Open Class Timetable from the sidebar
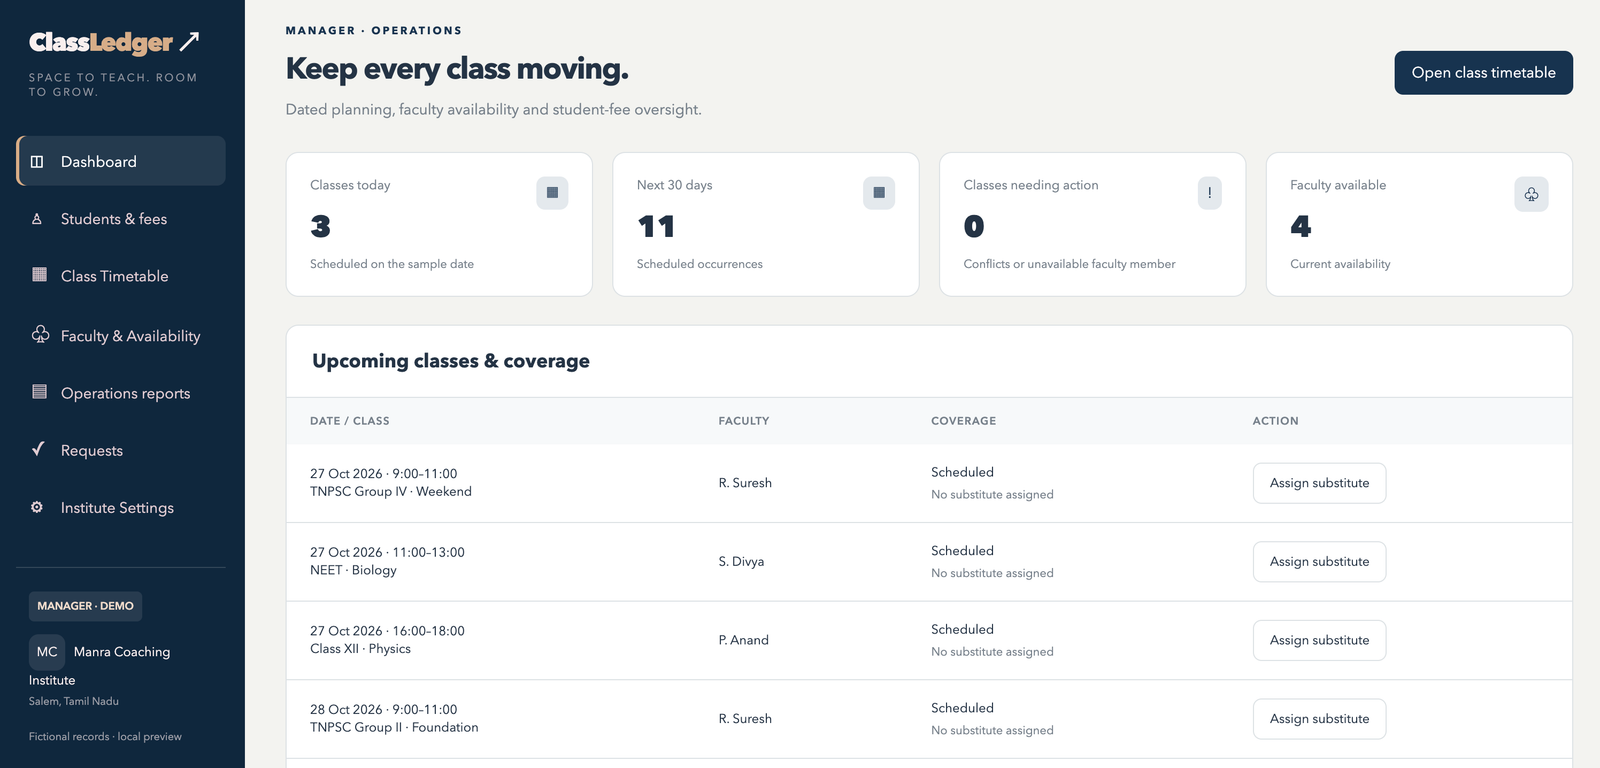 point(121,276)
